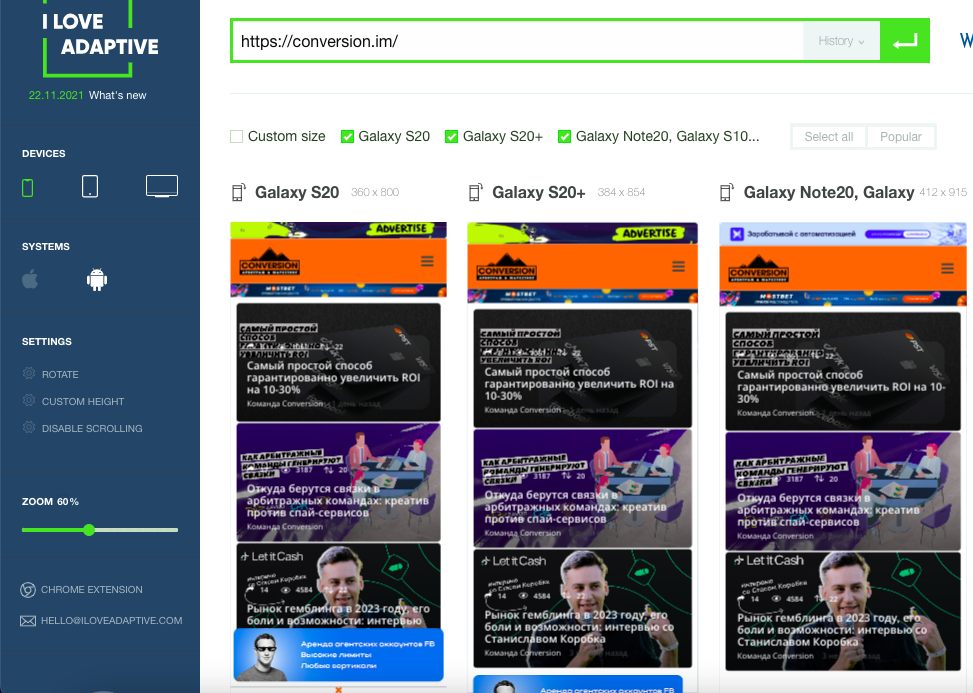Click the ZOOM 60% label

(x=50, y=501)
